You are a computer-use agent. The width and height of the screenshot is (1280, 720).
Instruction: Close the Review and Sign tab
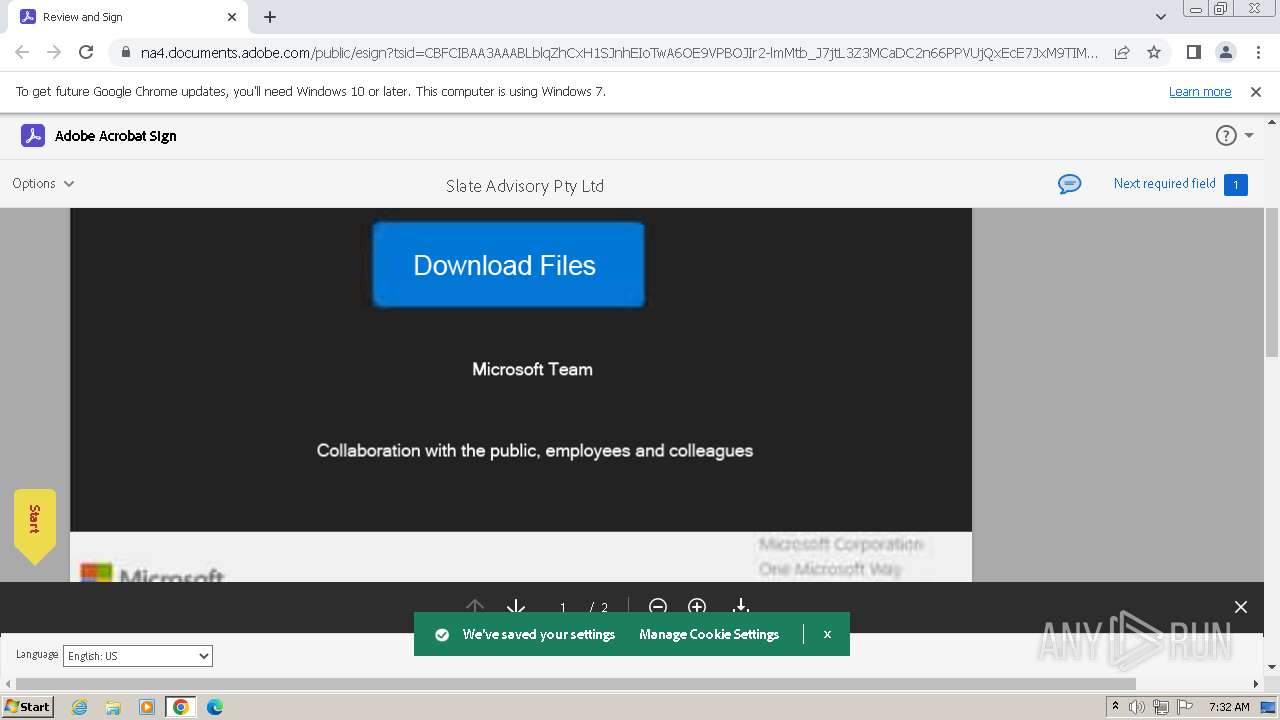(x=232, y=17)
